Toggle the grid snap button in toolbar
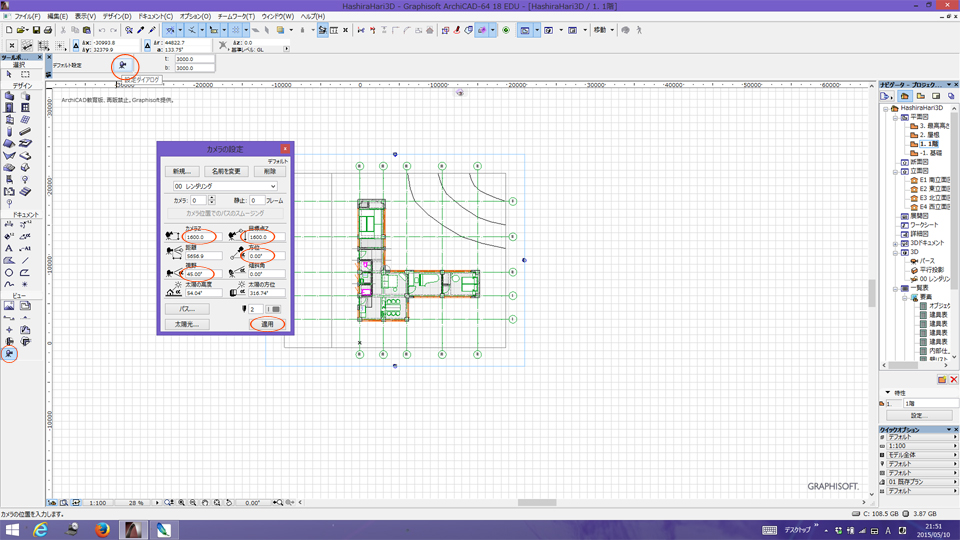Image resolution: width=960 pixels, height=540 pixels. pyautogui.click(x=236, y=30)
